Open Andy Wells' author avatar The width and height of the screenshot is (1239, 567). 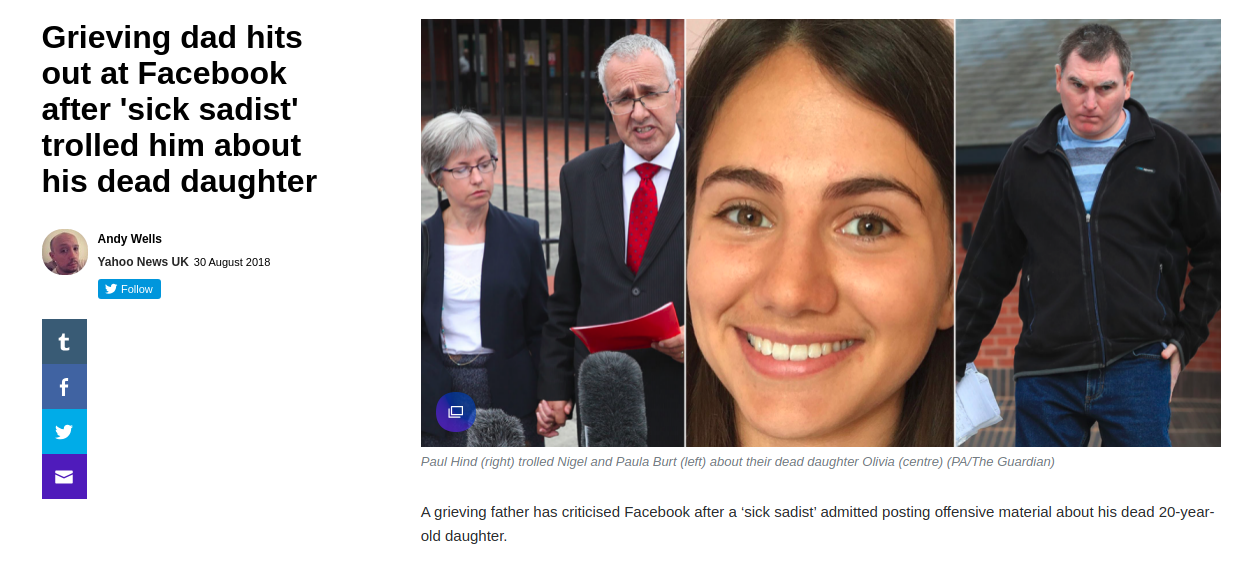(x=65, y=252)
